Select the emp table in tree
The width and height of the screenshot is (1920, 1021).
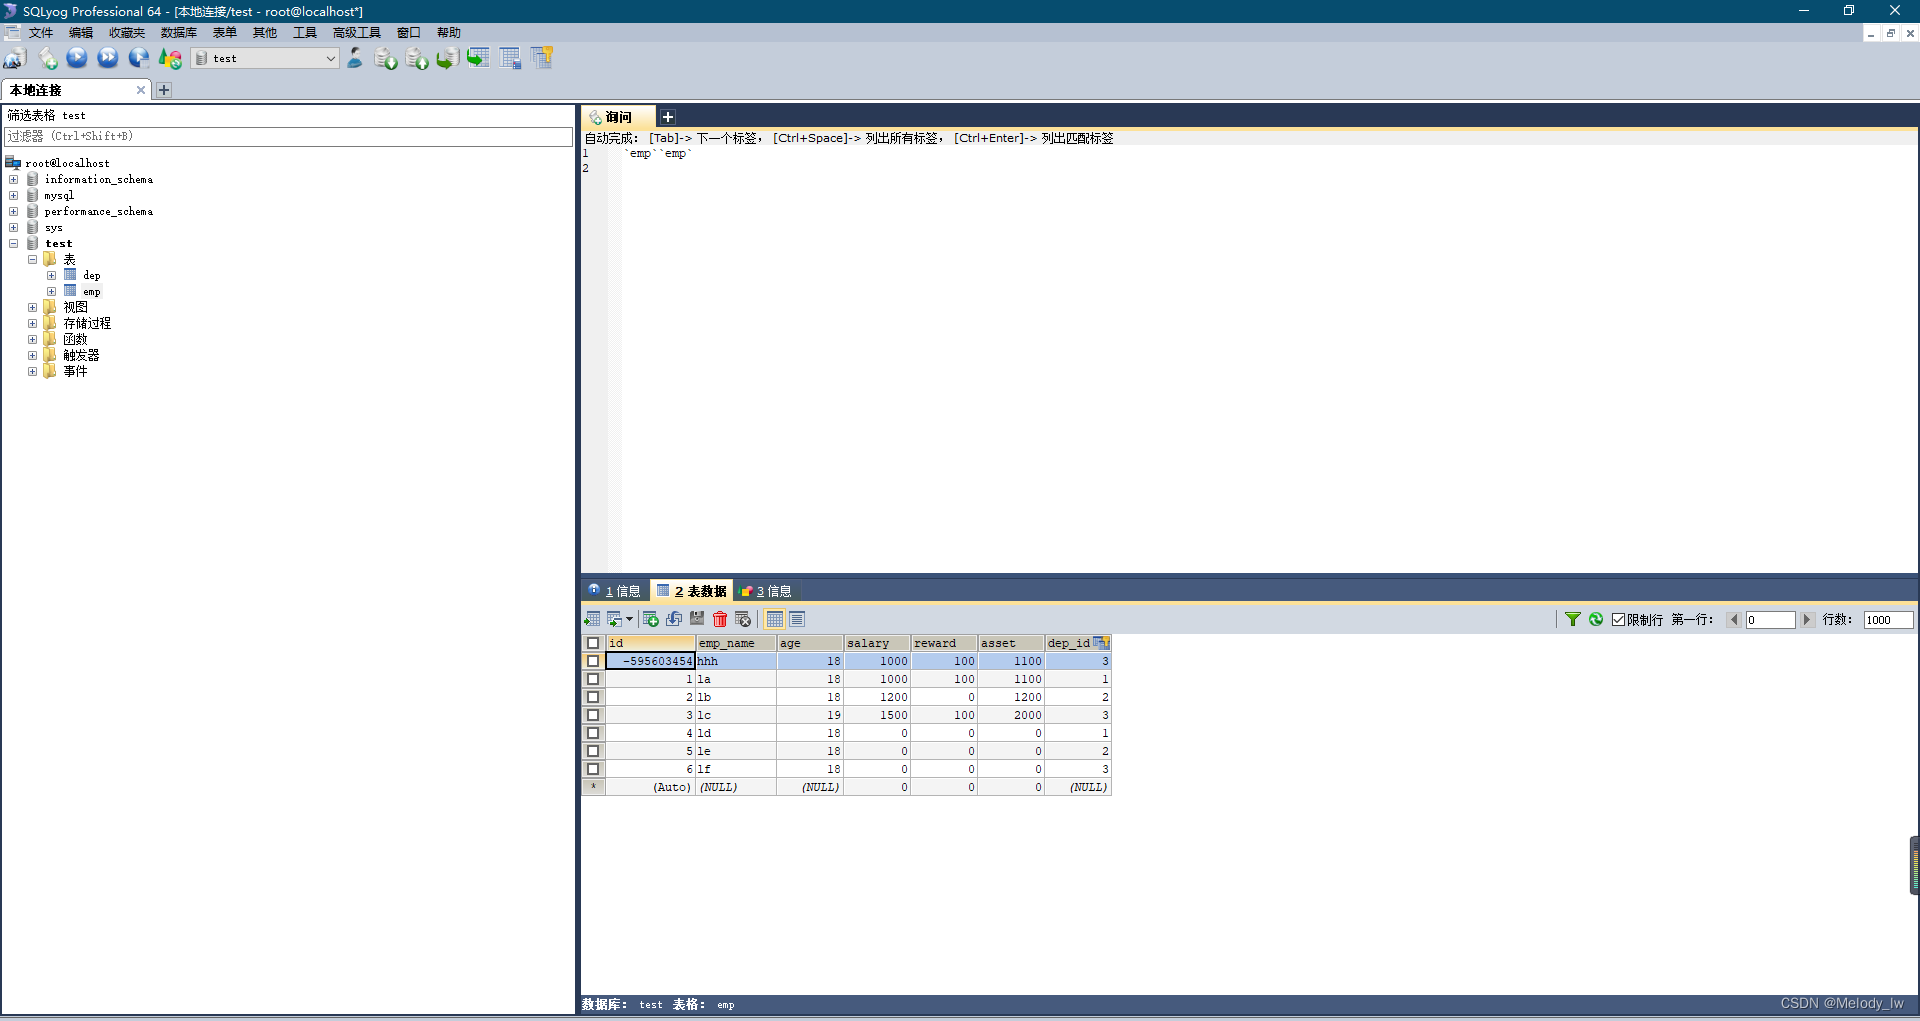click(91, 291)
